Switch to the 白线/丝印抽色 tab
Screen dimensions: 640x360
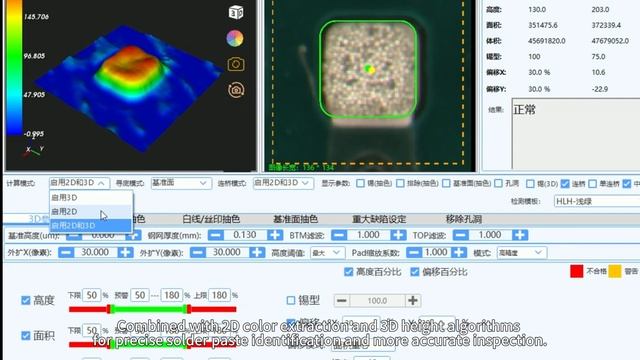[211, 219]
